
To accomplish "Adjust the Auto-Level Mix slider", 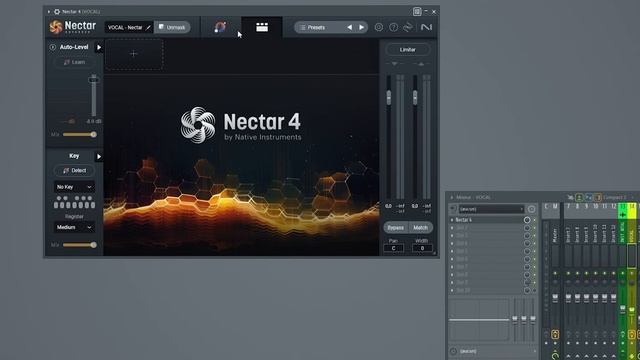I will tap(93, 134).
